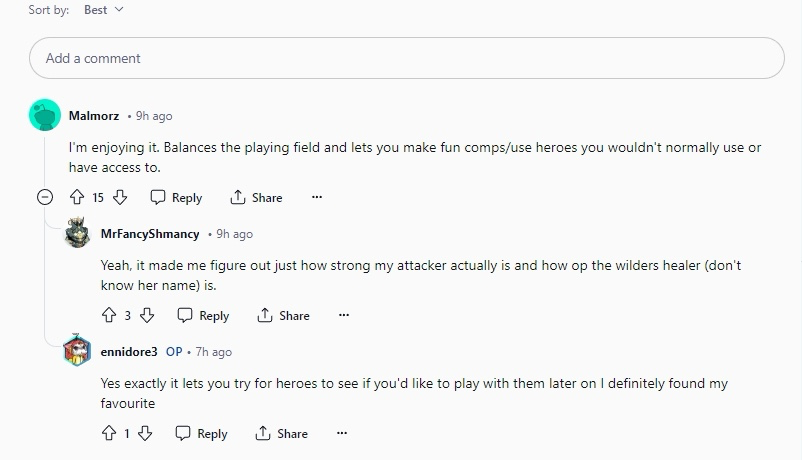Upvote Malmorz's comment
The image size is (802, 460).
coord(77,197)
